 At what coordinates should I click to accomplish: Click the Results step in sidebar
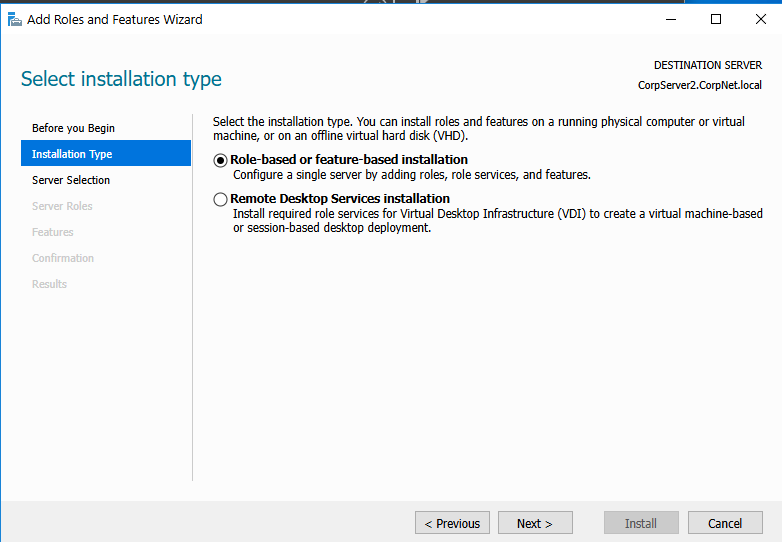49,284
